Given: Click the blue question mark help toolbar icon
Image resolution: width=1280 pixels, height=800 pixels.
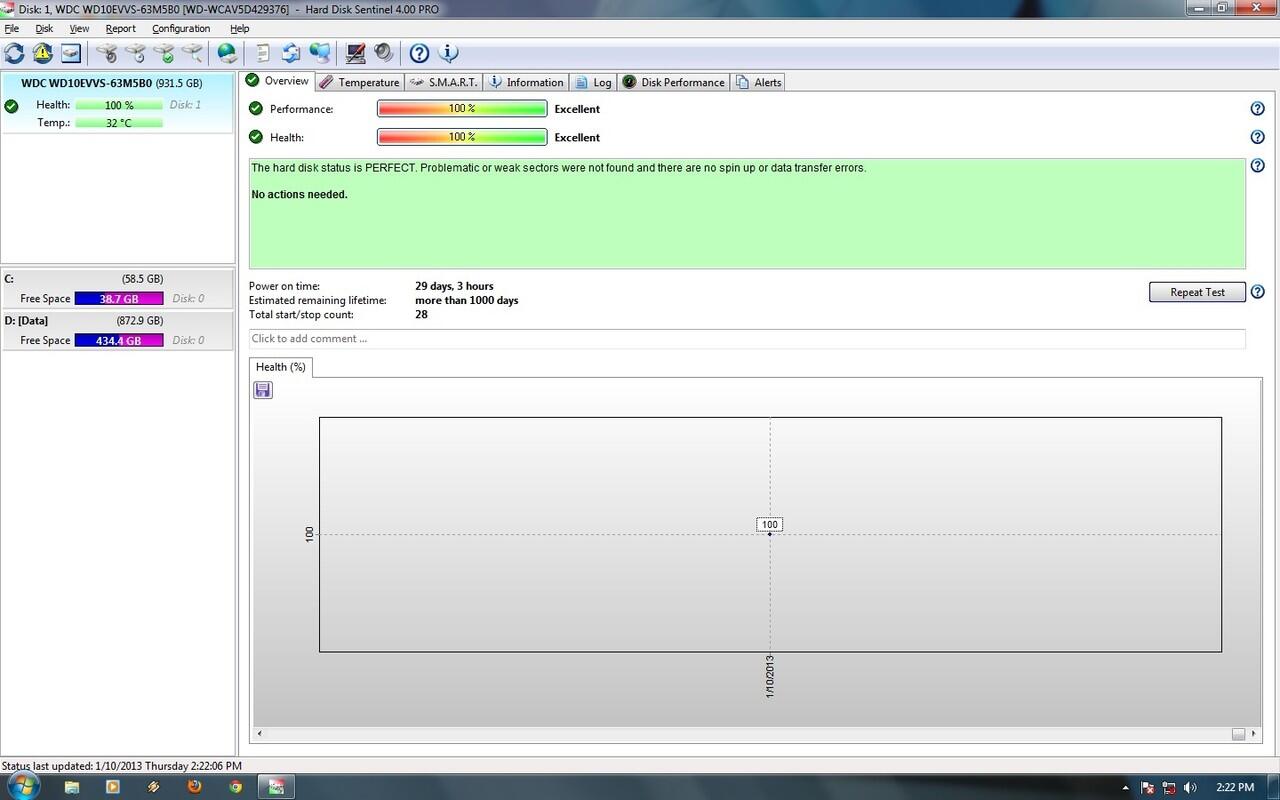Looking at the screenshot, I should tap(420, 53).
